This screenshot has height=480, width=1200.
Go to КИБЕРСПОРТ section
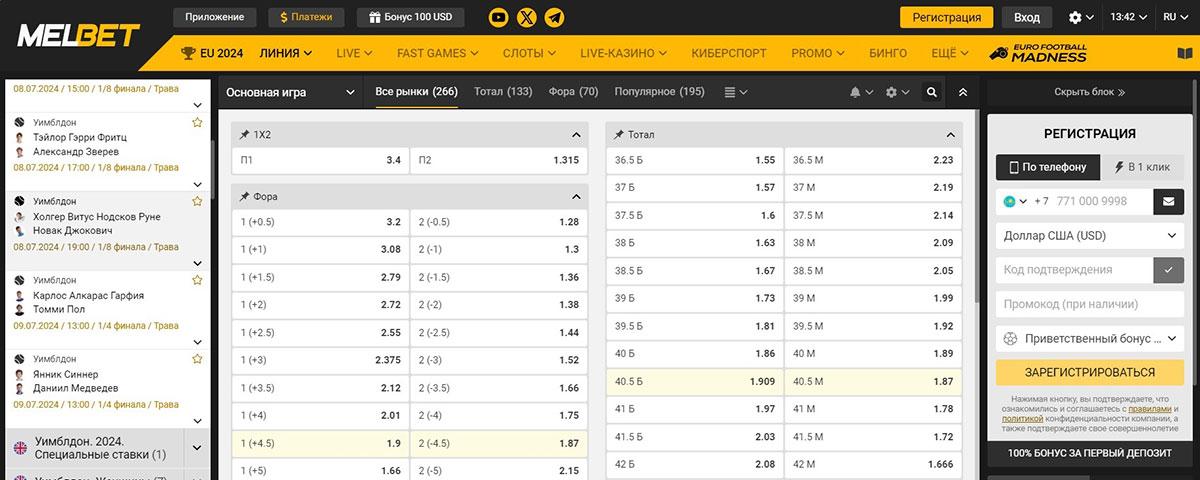(729, 53)
